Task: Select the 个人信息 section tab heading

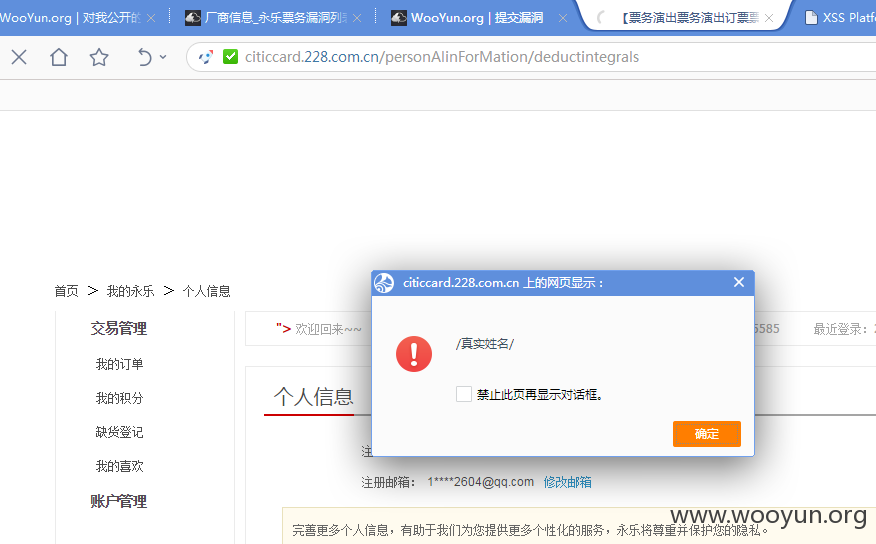Action: pyautogui.click(x=313, y=397)
